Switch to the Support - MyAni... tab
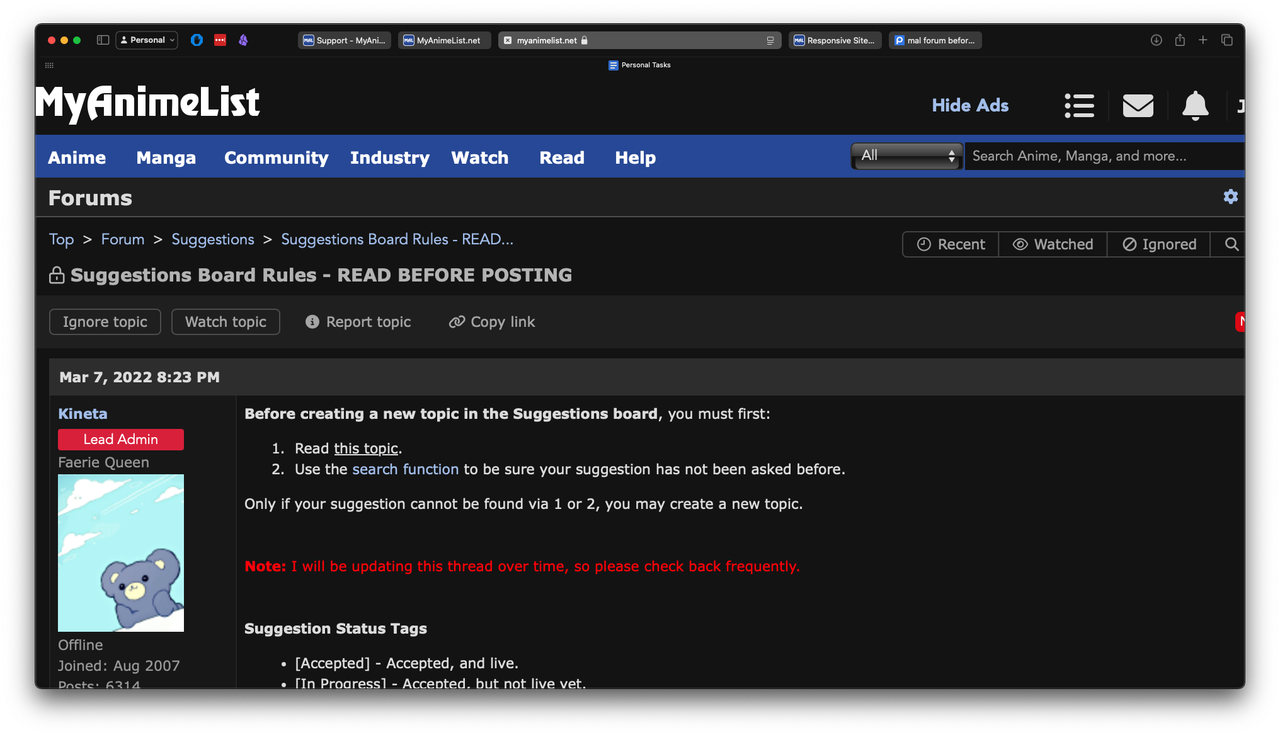This screenshot has height=735, width=1280. pos(345,40)
